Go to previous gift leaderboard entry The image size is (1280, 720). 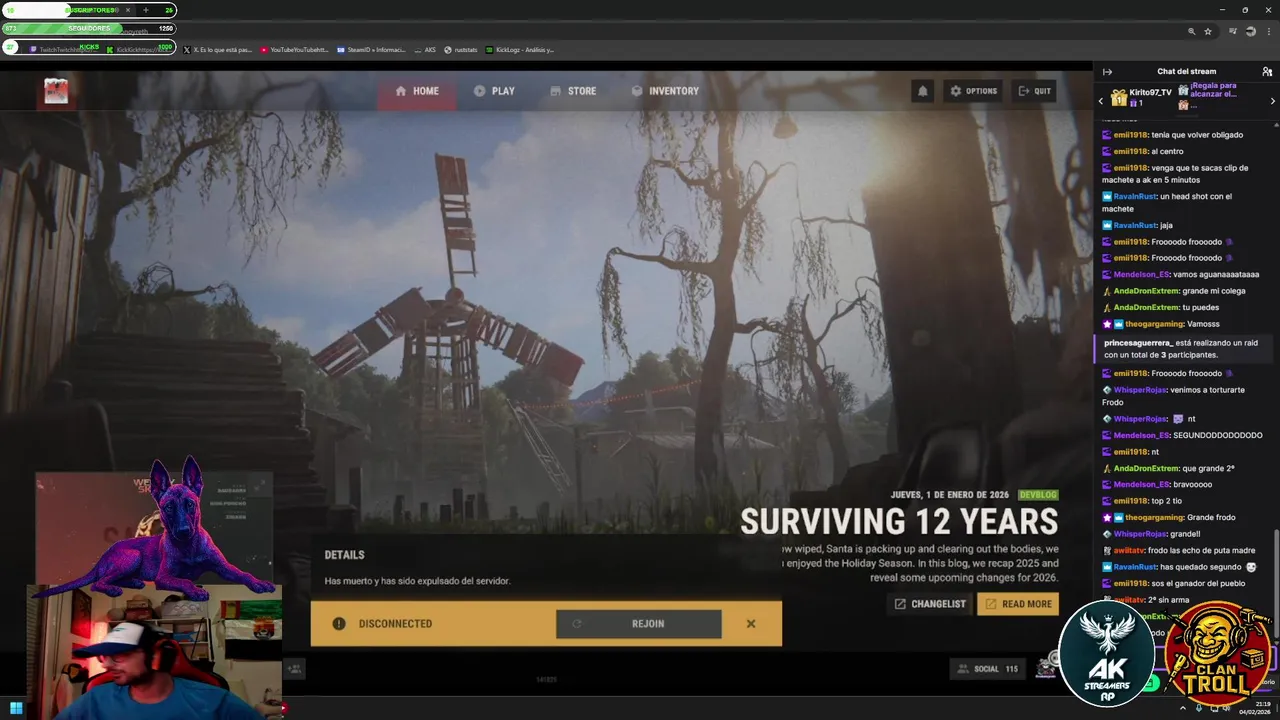[1101, 101]
